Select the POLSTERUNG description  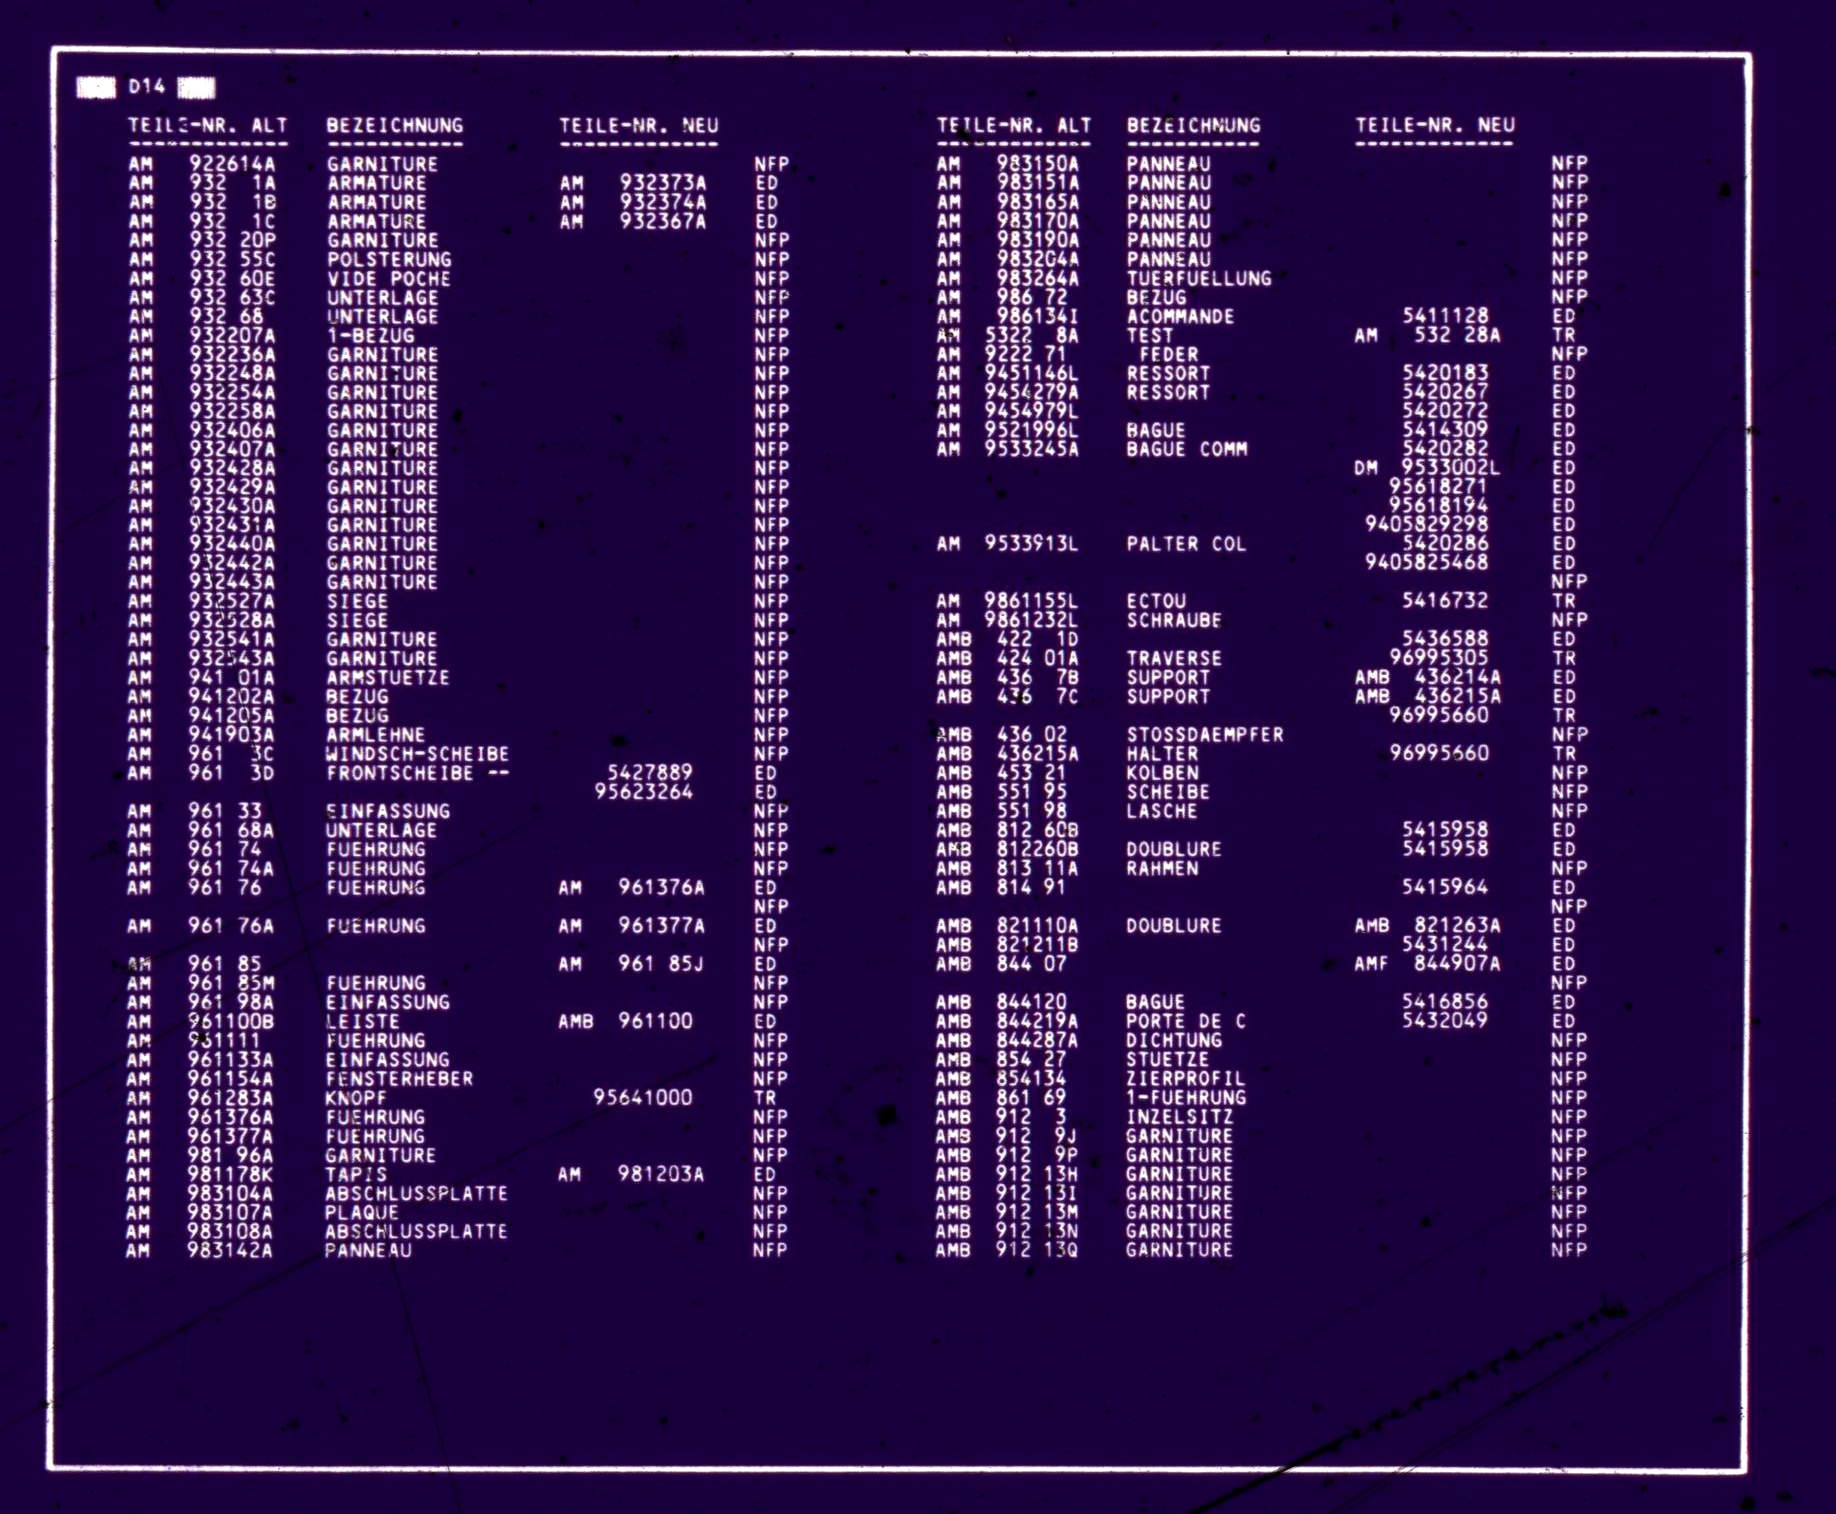tap(389, 259)
